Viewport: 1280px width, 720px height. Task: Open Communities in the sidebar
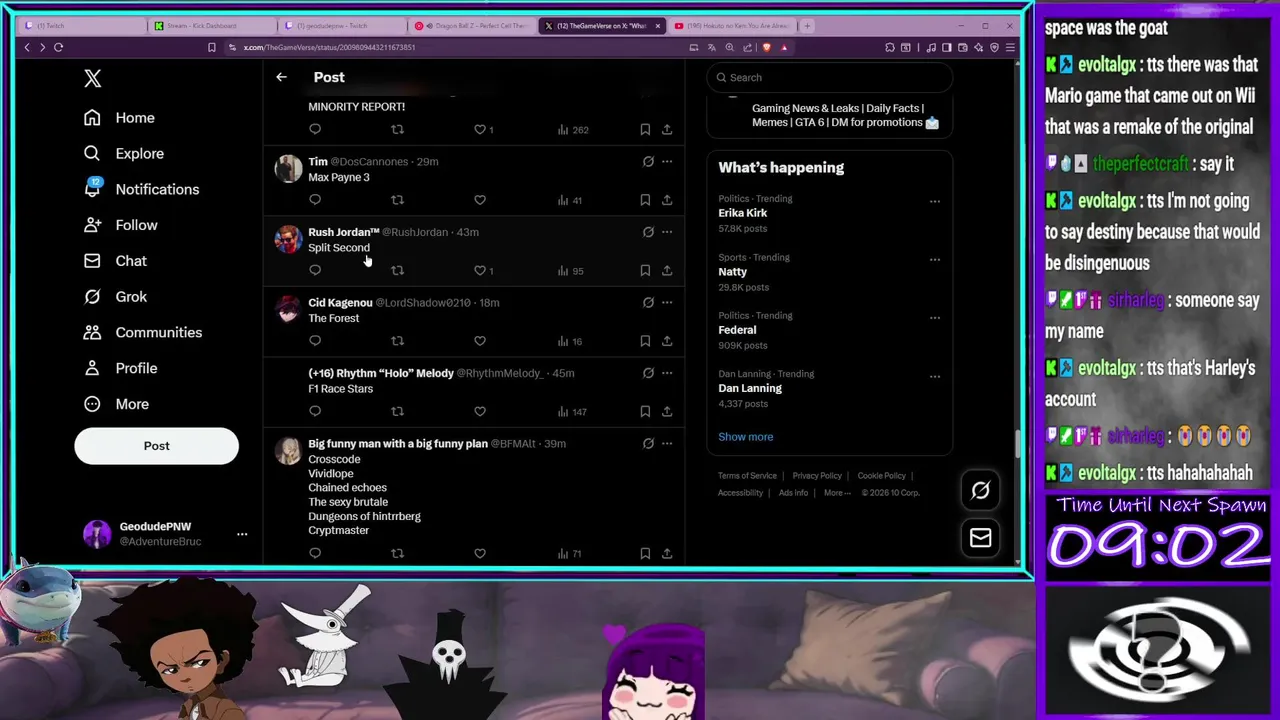pos(143,332)
